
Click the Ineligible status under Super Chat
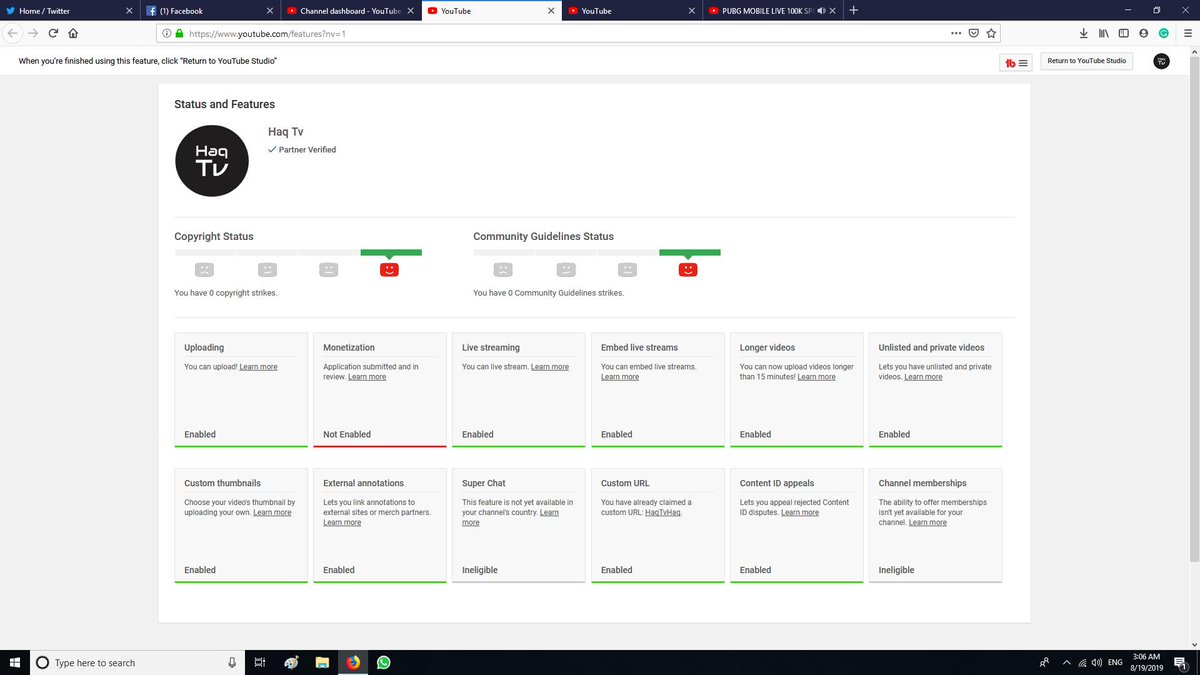click(x=480, y=570)
